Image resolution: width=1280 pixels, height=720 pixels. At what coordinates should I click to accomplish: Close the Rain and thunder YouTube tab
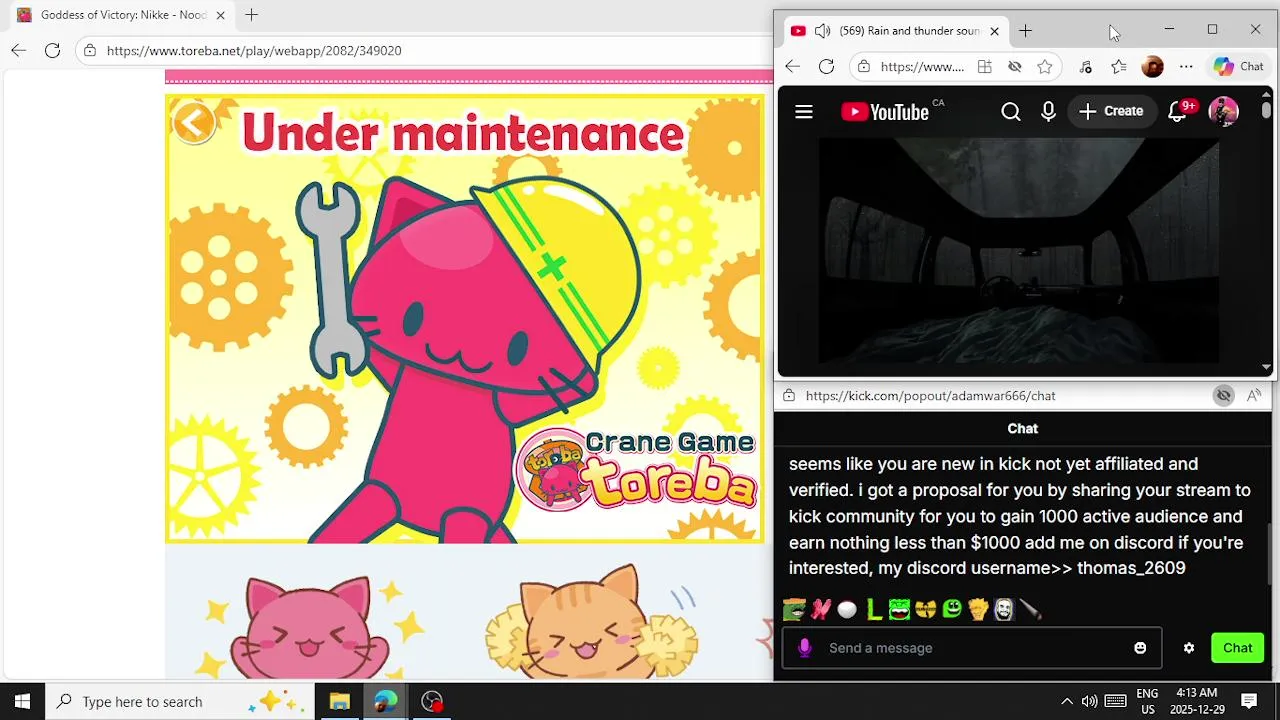(994, 31)
